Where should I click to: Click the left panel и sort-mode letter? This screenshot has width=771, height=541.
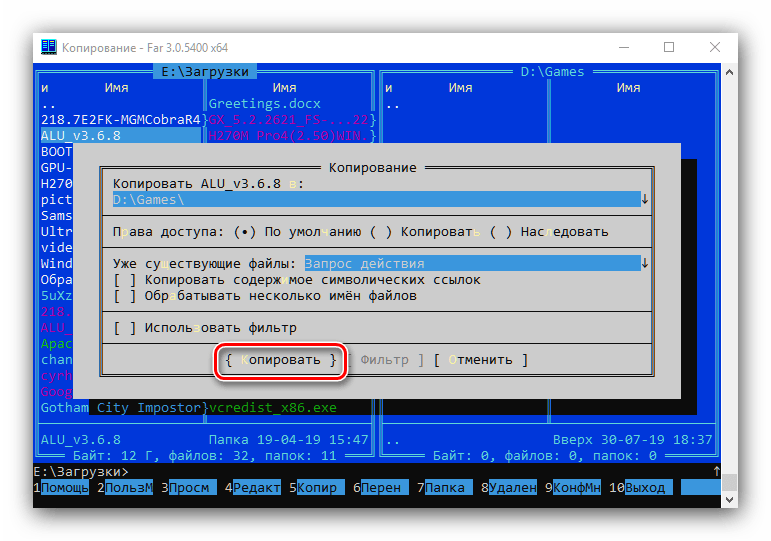point(45,88)
